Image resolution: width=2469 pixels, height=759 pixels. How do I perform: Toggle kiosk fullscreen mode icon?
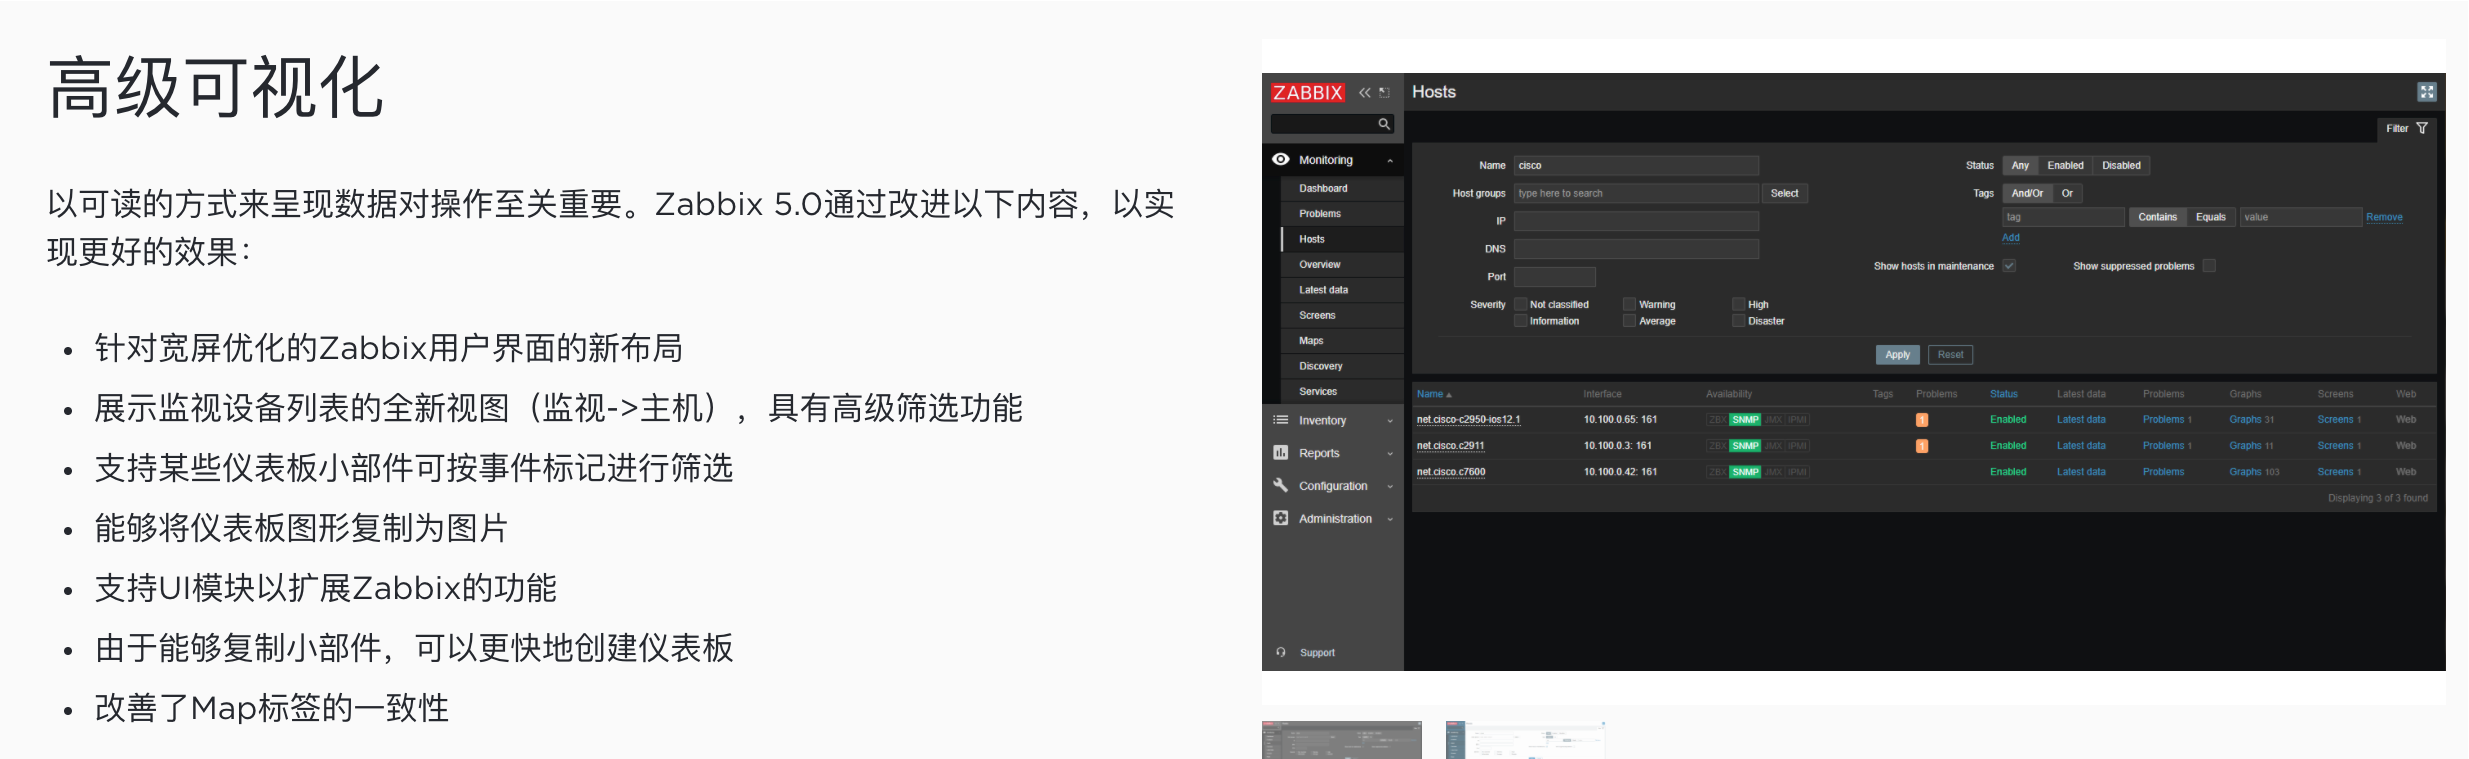[2427, 92]
